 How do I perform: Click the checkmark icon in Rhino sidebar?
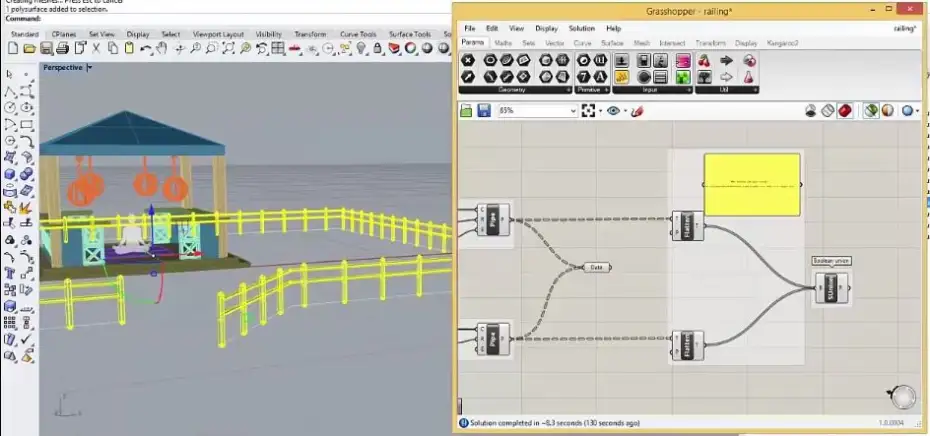point(27,340)
